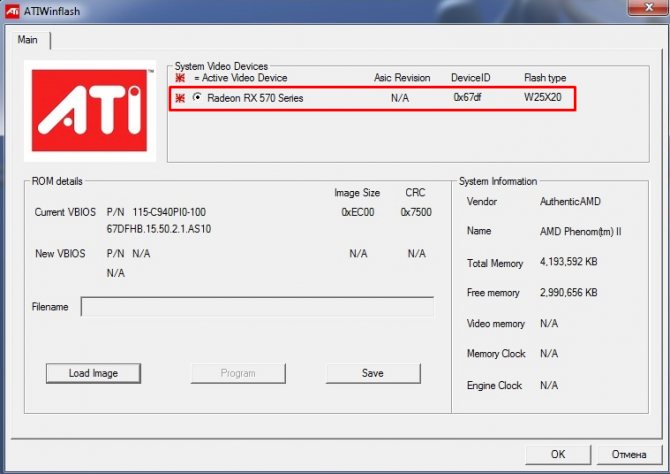Click the greyed-out Program button
This screenshot has height=474, width=670.
click(238, 373)
